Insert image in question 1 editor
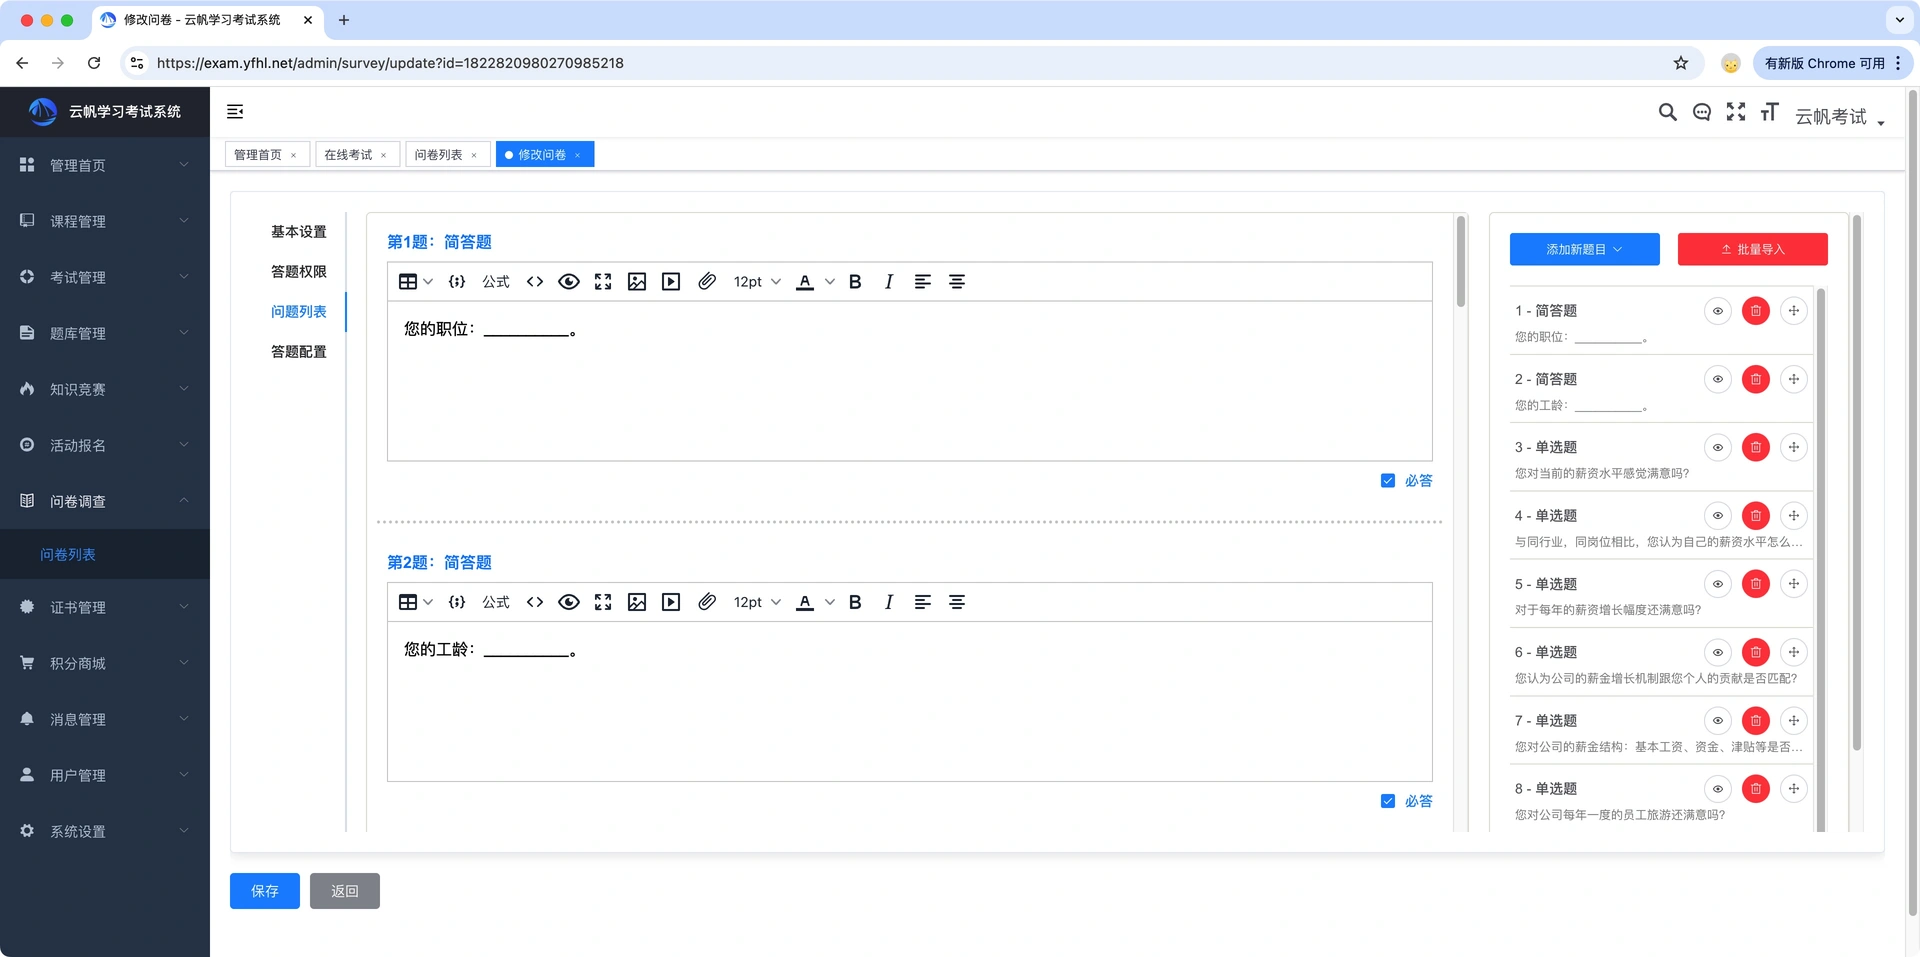The width and height of the screenshot is (1920, 957). 637,282
